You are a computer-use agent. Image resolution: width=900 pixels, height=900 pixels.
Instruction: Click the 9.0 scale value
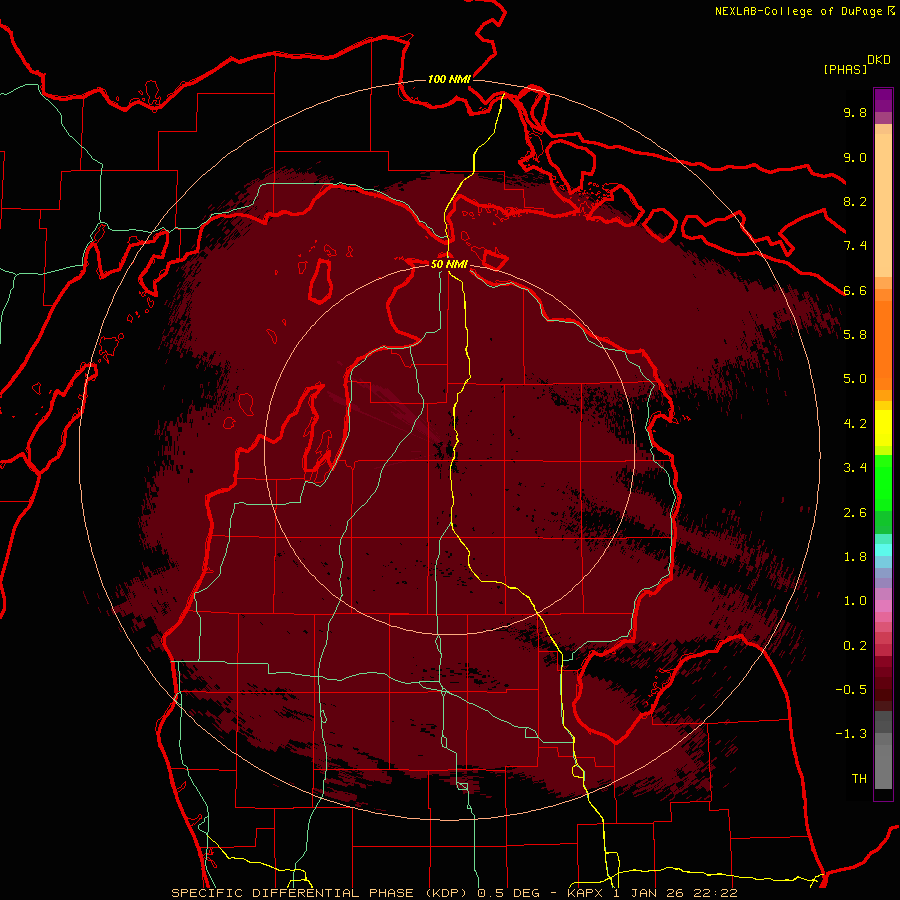tap(855, 157)
